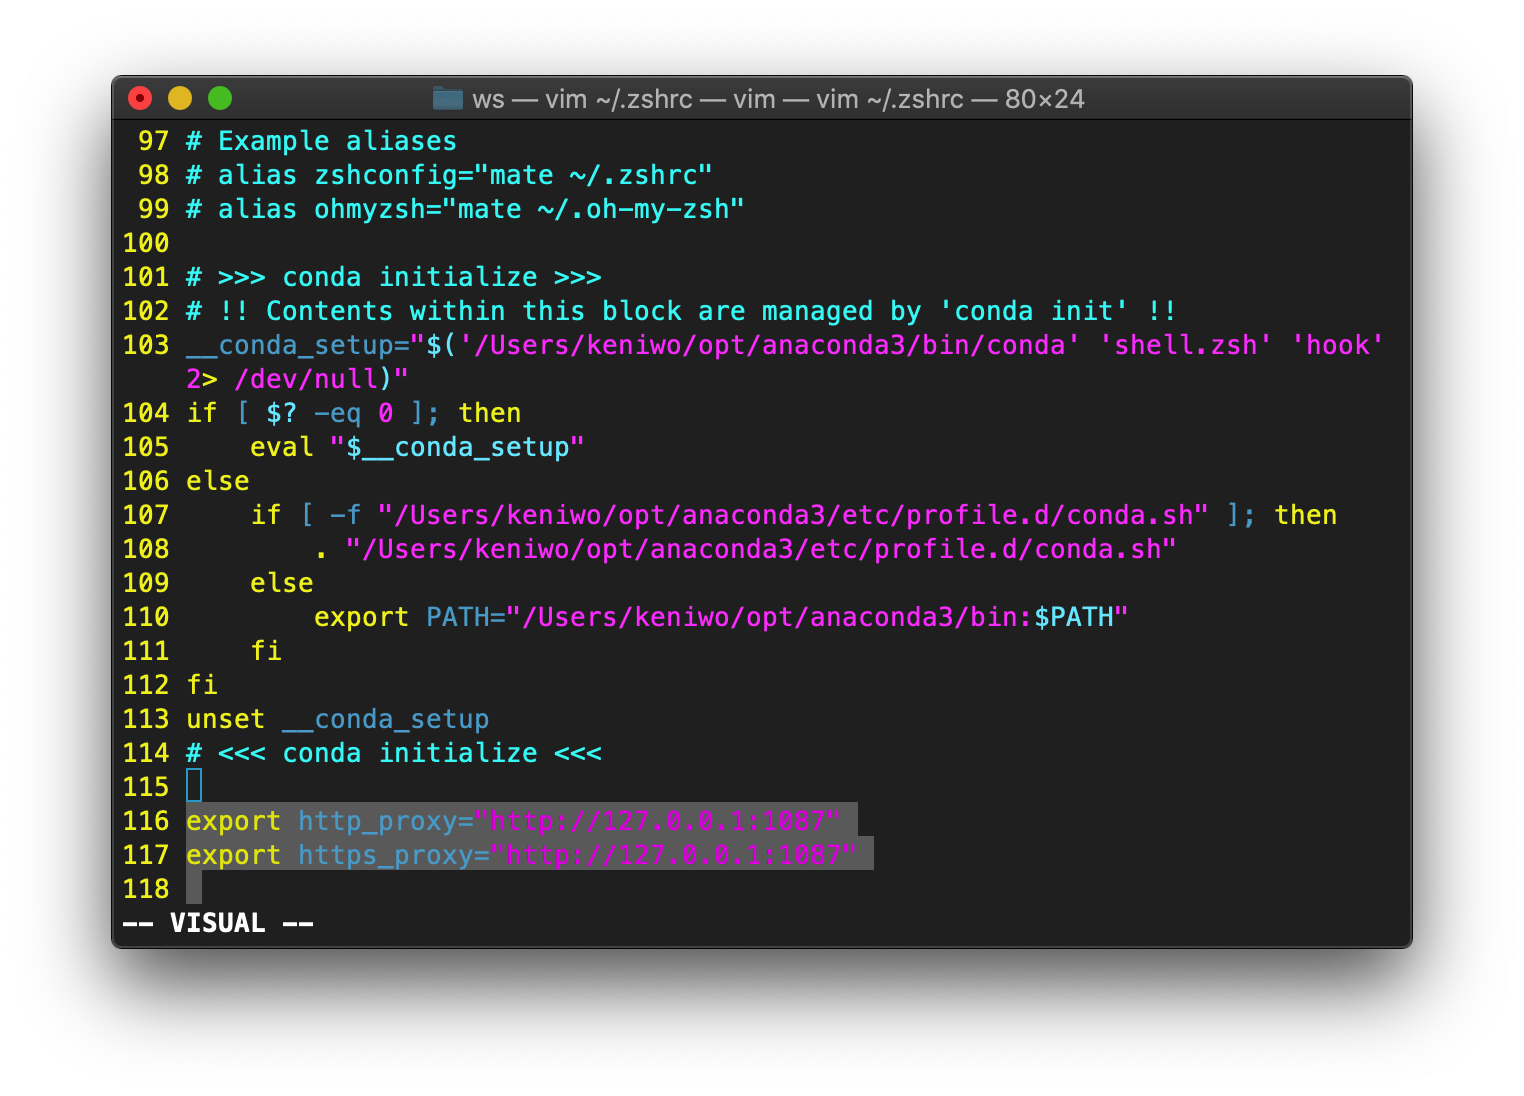Screen dimensions: 1524x1096
Task: Click the empty cursor box on line 115
Action: click(194, 786)
